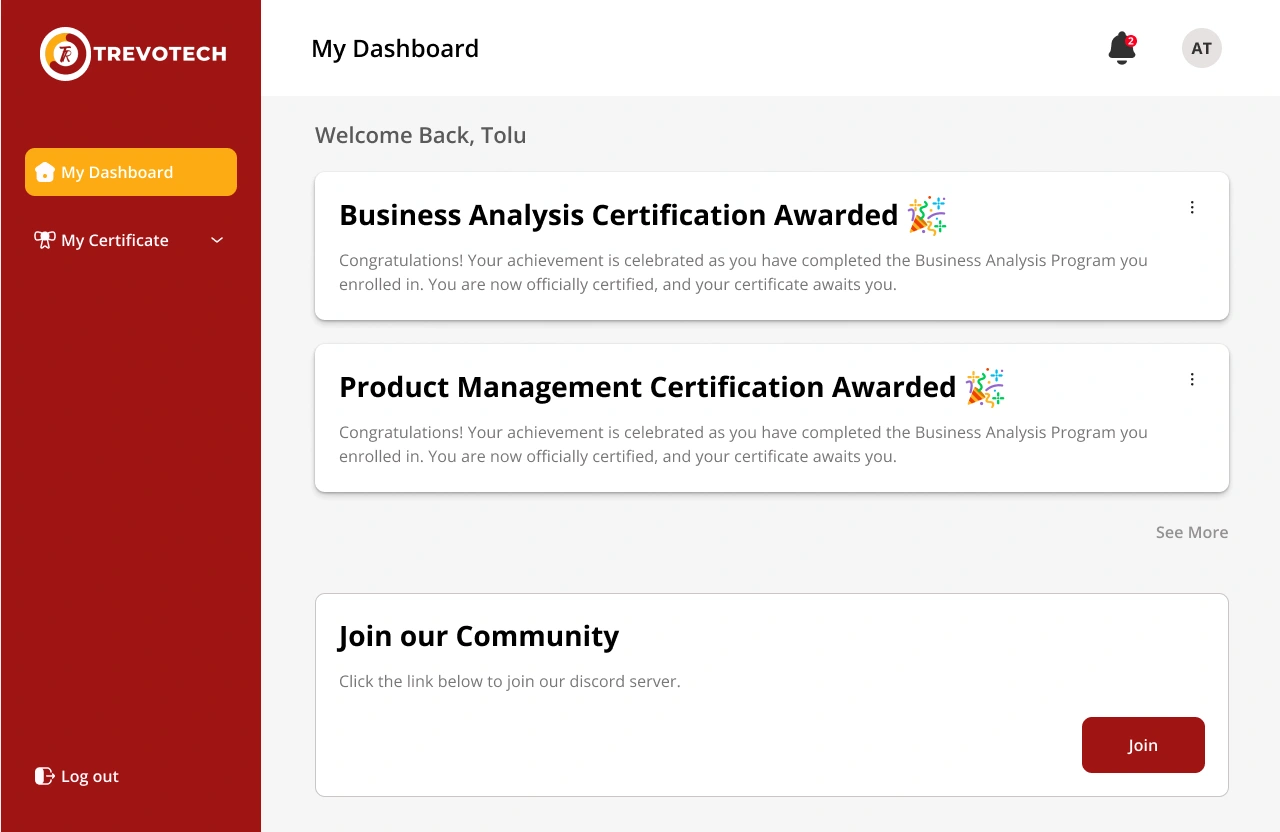The image size is (1280, 832).
Task: Click the See More link
Action: 1192,532
